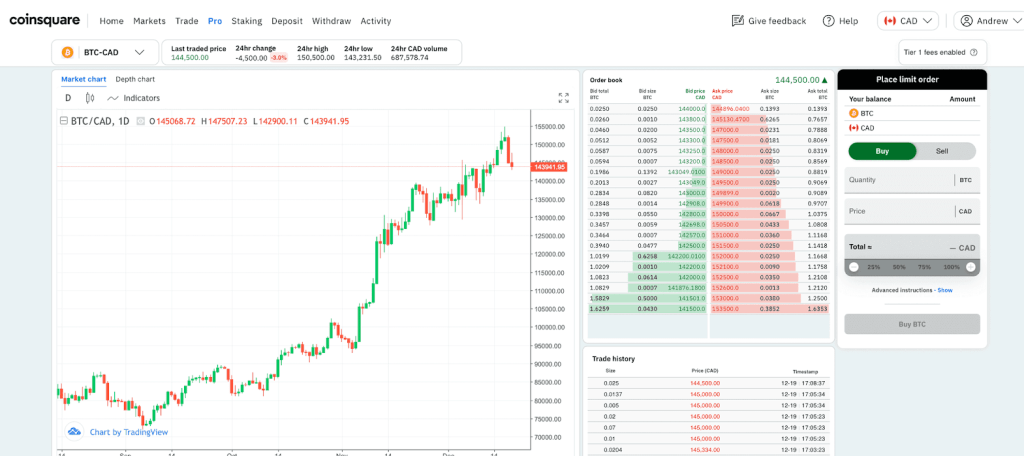This screenshot has height=456, width=1024.
Task: Open the BTC-CAD market pair dropdown
Action: click(x=104, y=52)
